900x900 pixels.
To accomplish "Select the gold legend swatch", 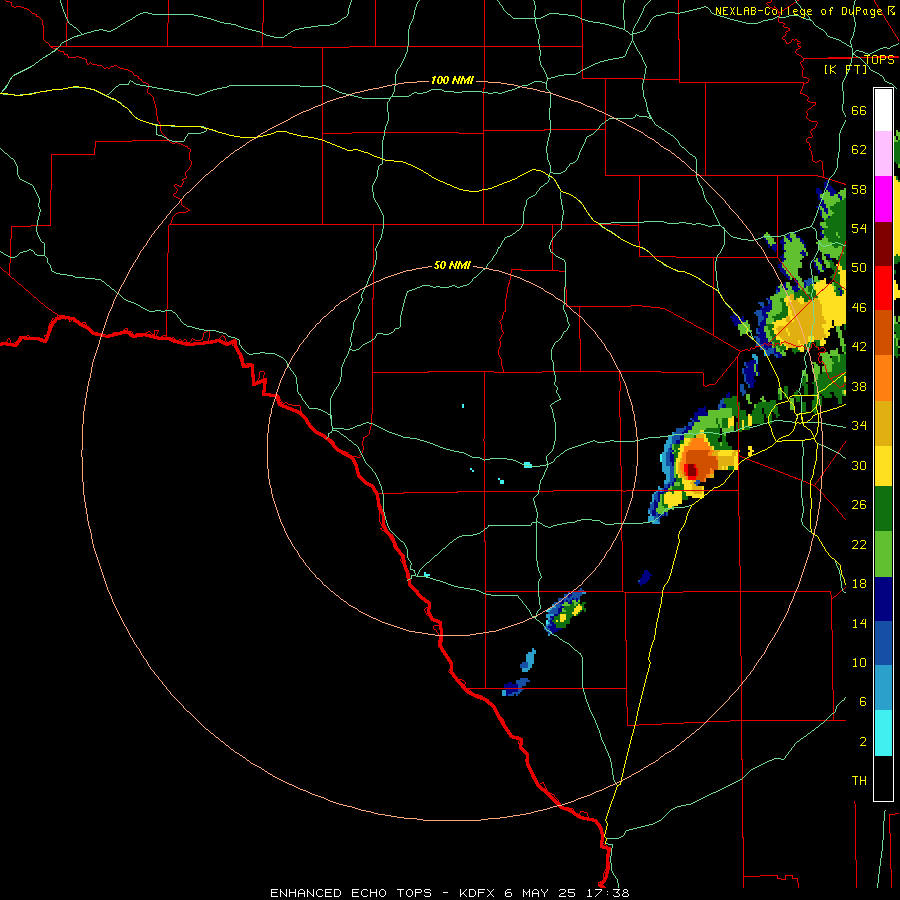I will click(x=883, y=423).
